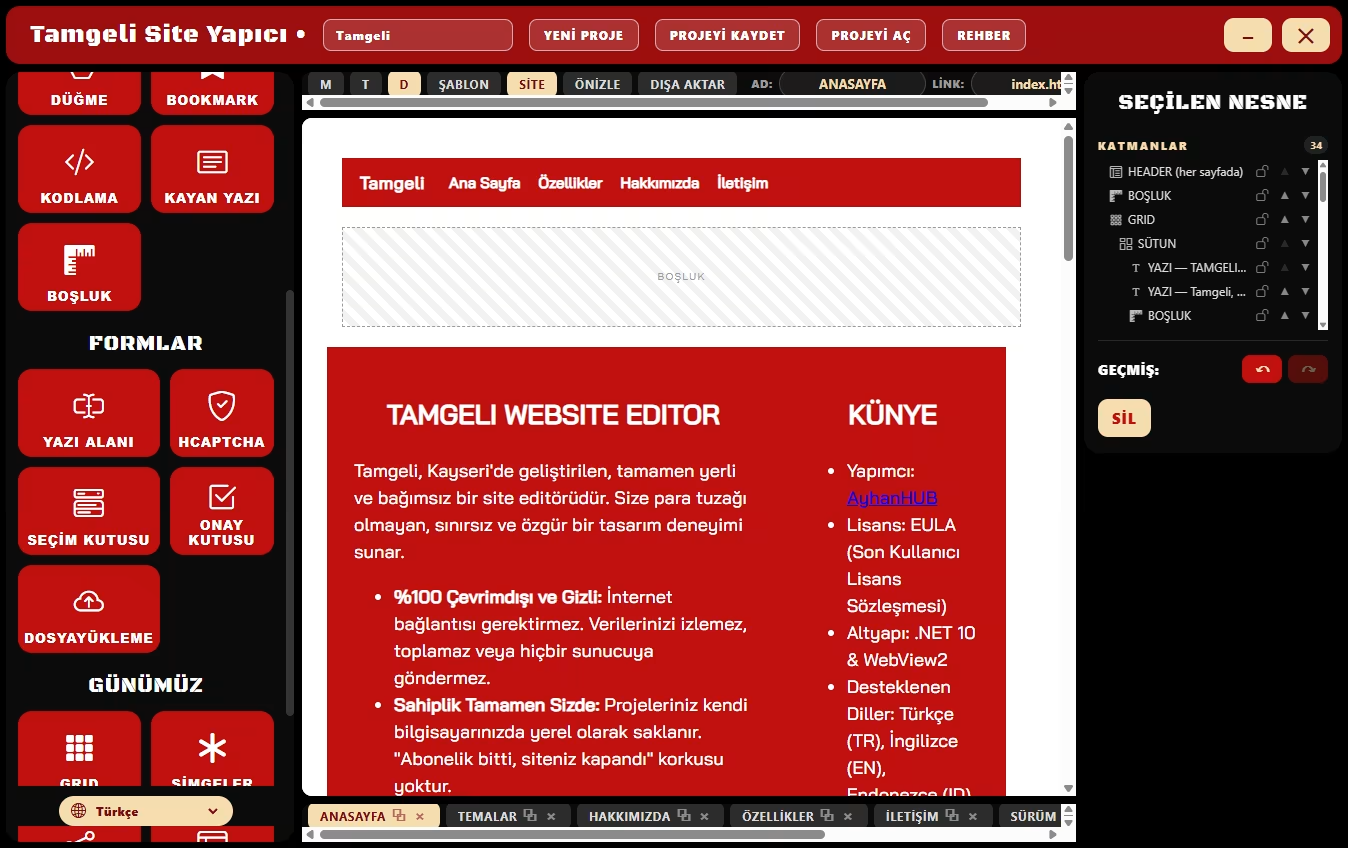Screen dimensions: 1348x848
Task: Insert a Boşluk spacer element
Action: [x=79, y=267]
